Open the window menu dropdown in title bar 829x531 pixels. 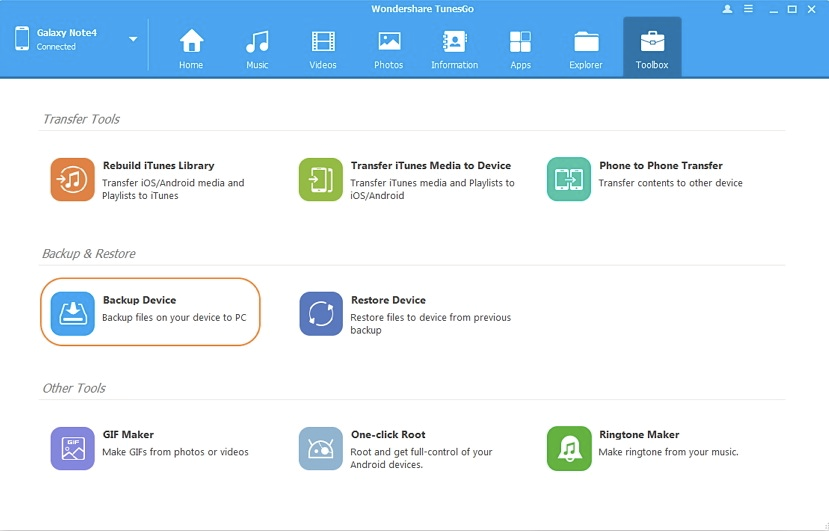point(749,9)
